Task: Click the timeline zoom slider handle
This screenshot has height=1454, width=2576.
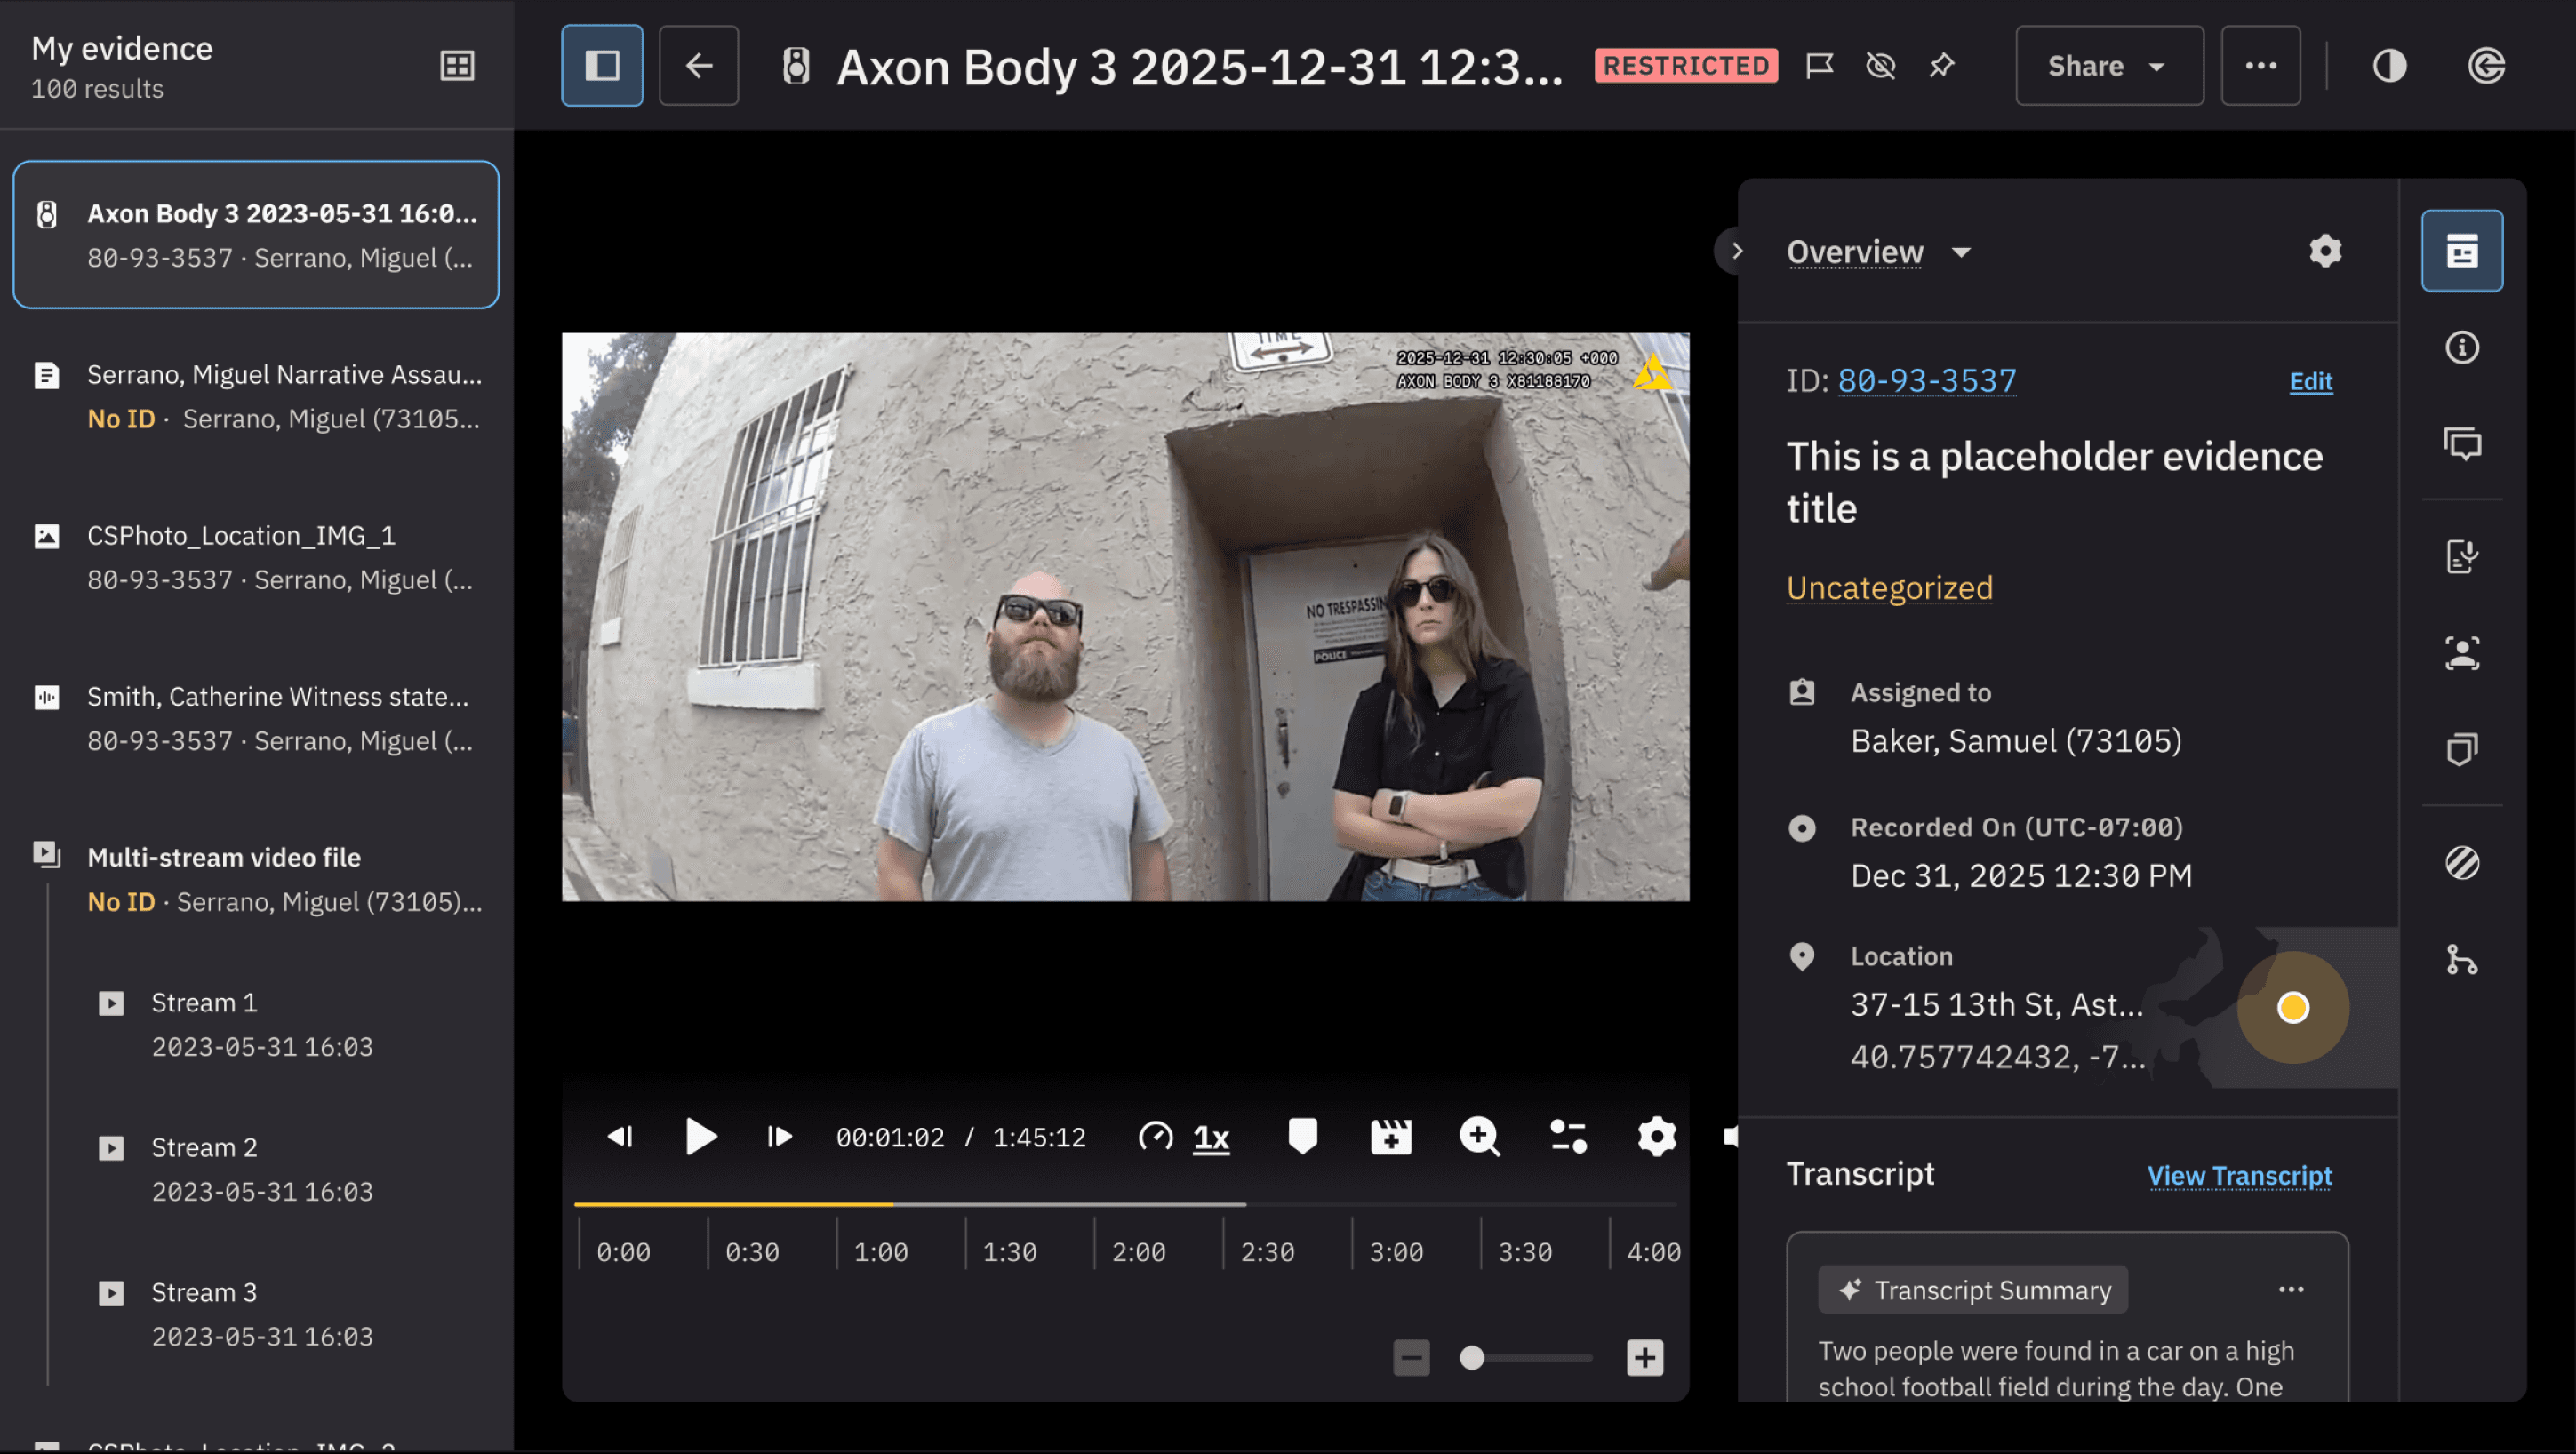Action: click(x=1471, y=1358)
